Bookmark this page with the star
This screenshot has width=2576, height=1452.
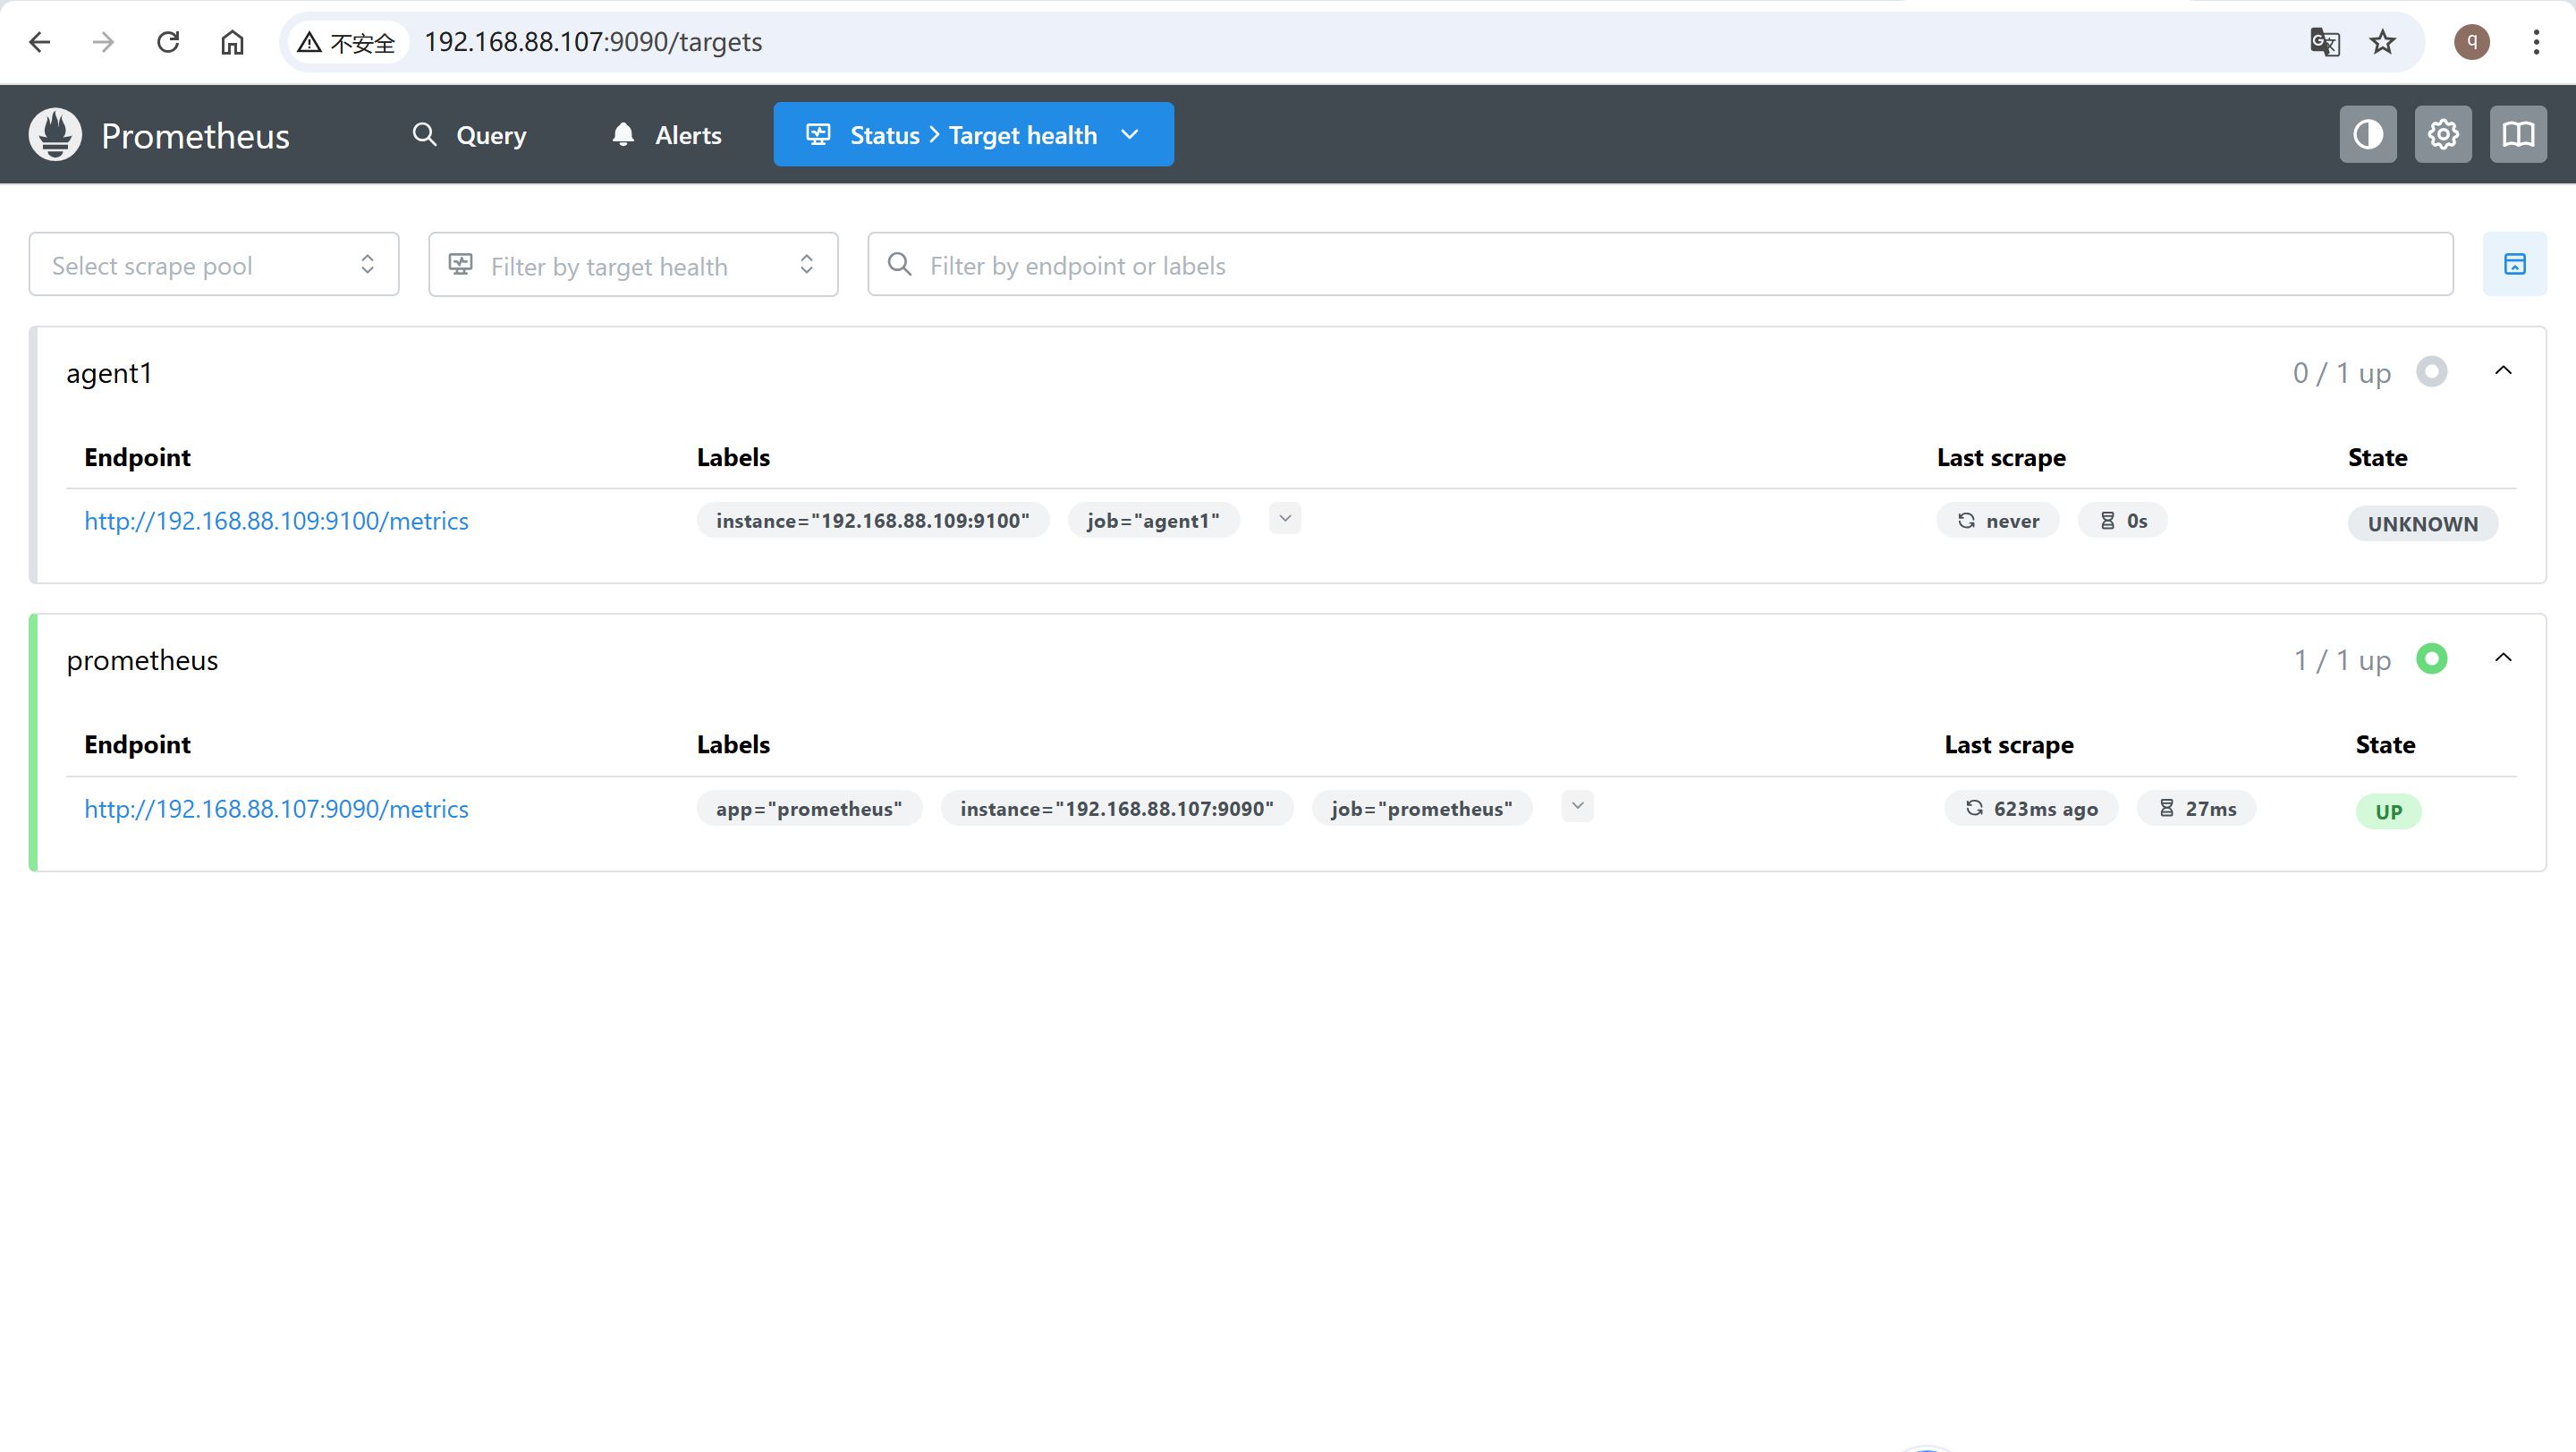[2383, 42]
